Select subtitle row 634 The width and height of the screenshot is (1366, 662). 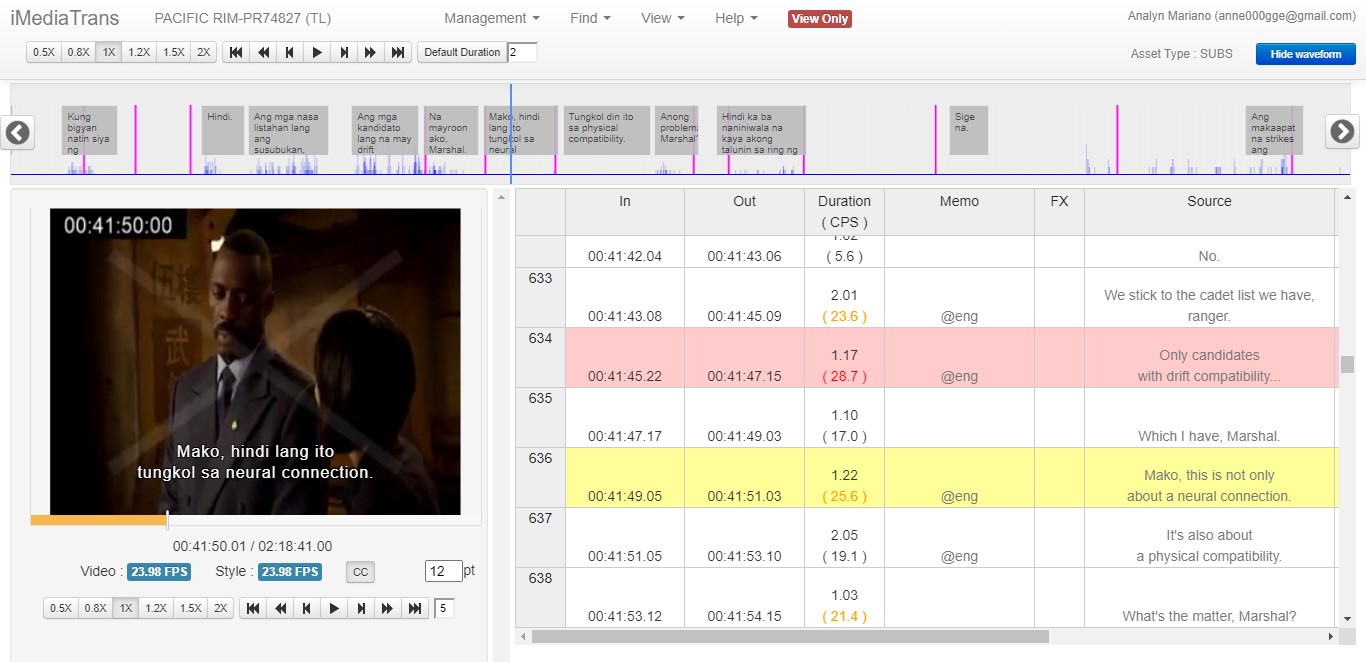click(x=927, y=358)
